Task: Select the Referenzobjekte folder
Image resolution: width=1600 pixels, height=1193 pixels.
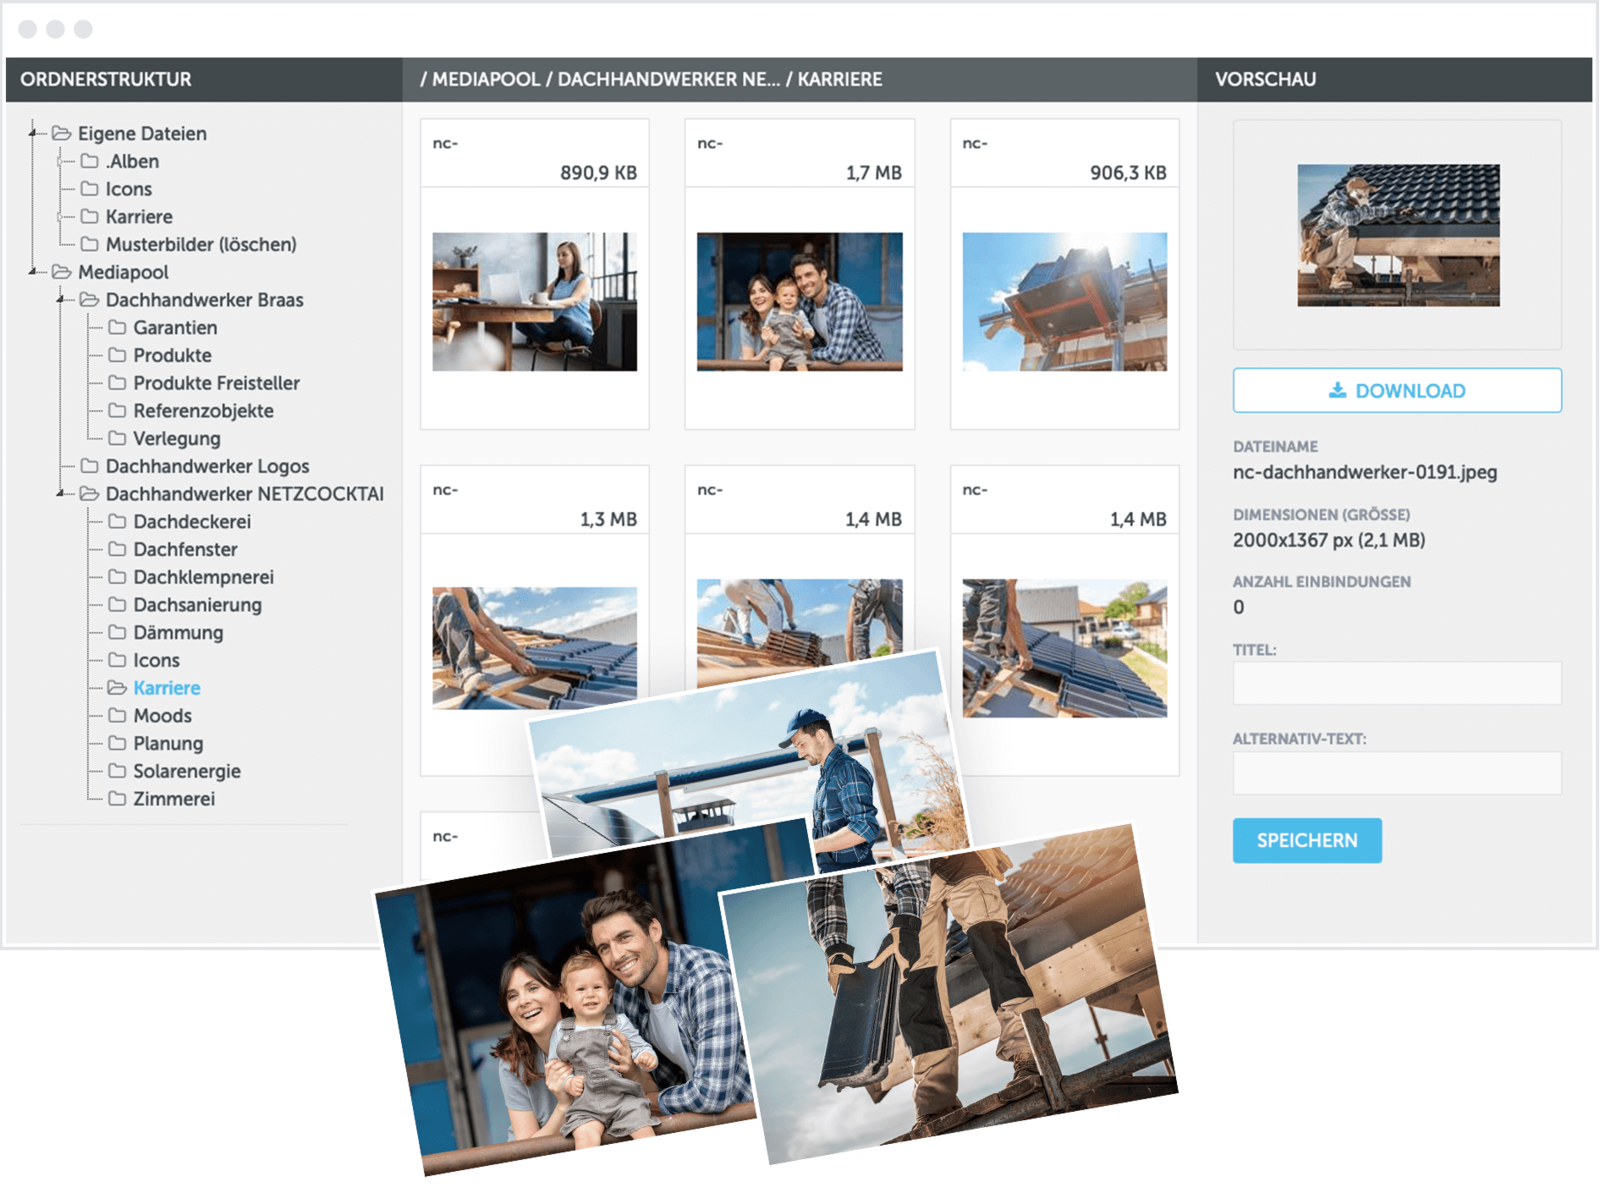Action: tap(203, 411)
